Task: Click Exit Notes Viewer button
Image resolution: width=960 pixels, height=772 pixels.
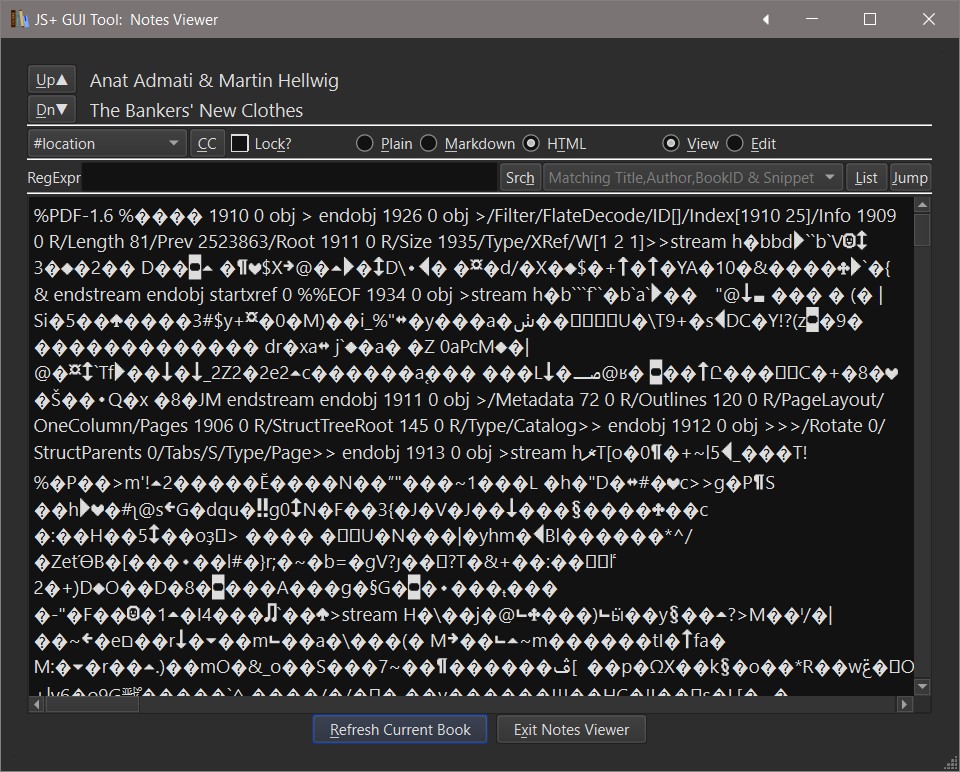Action: click(571, 730)
